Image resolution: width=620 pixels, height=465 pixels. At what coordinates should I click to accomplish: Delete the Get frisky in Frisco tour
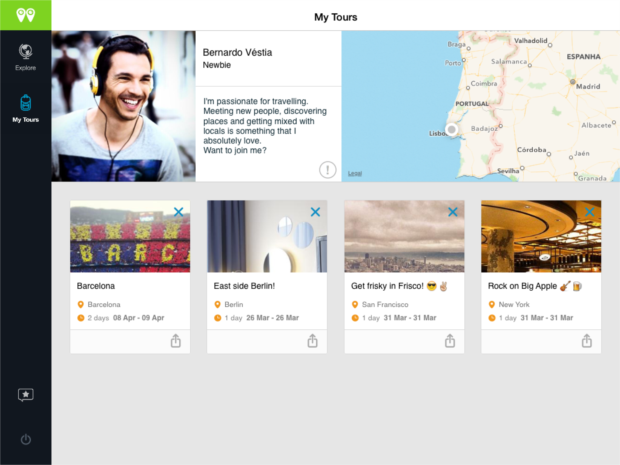[x=452, y=212]
